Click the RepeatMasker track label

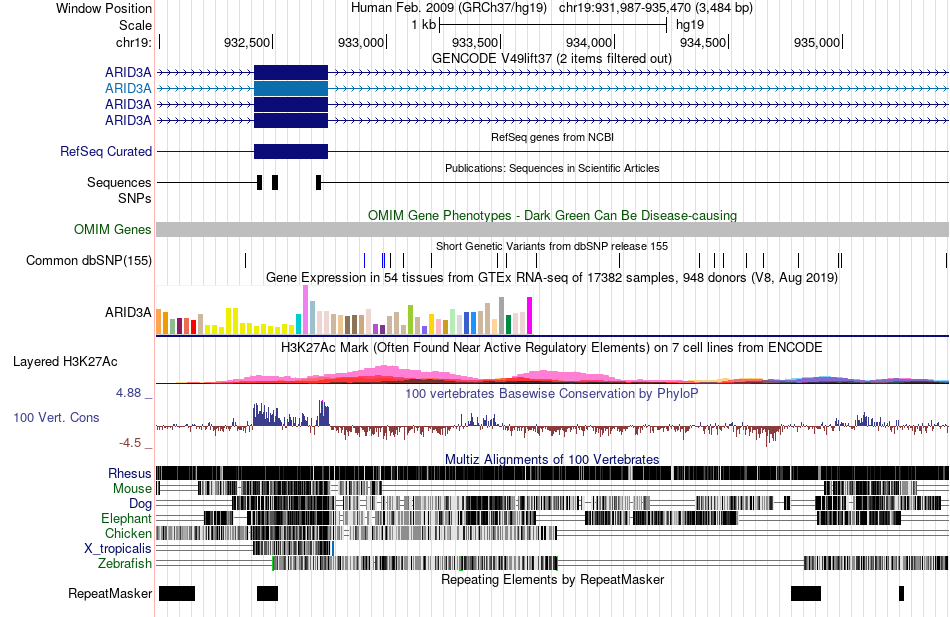110,593
